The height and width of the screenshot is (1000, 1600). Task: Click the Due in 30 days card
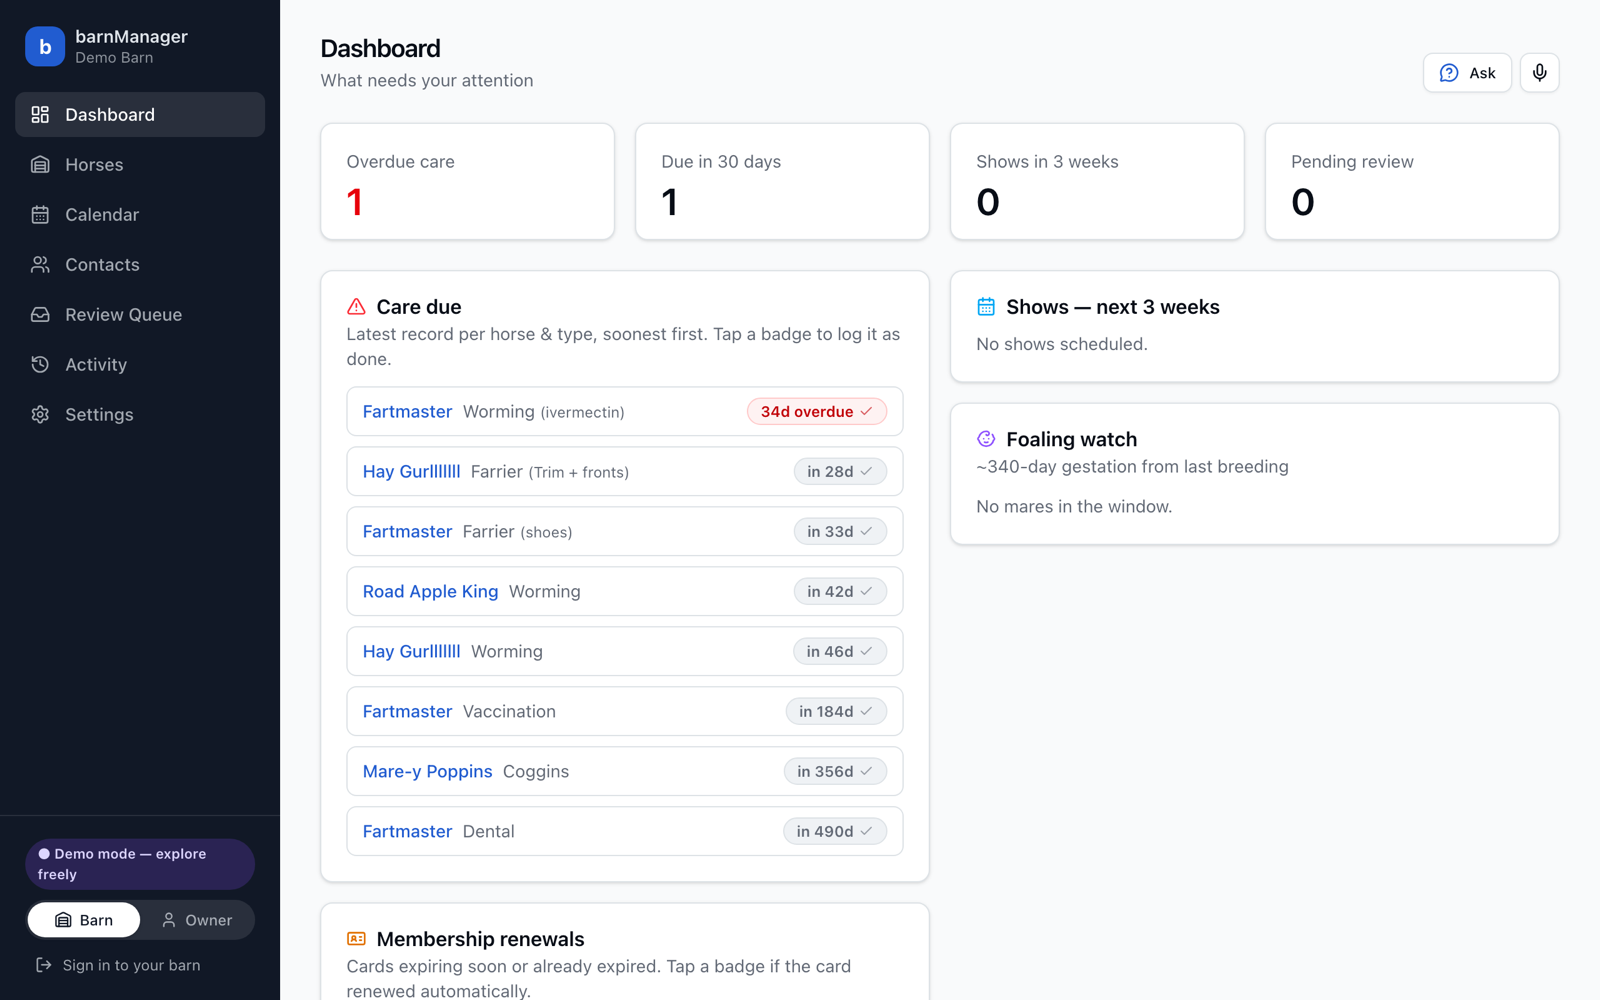point(782,182)
